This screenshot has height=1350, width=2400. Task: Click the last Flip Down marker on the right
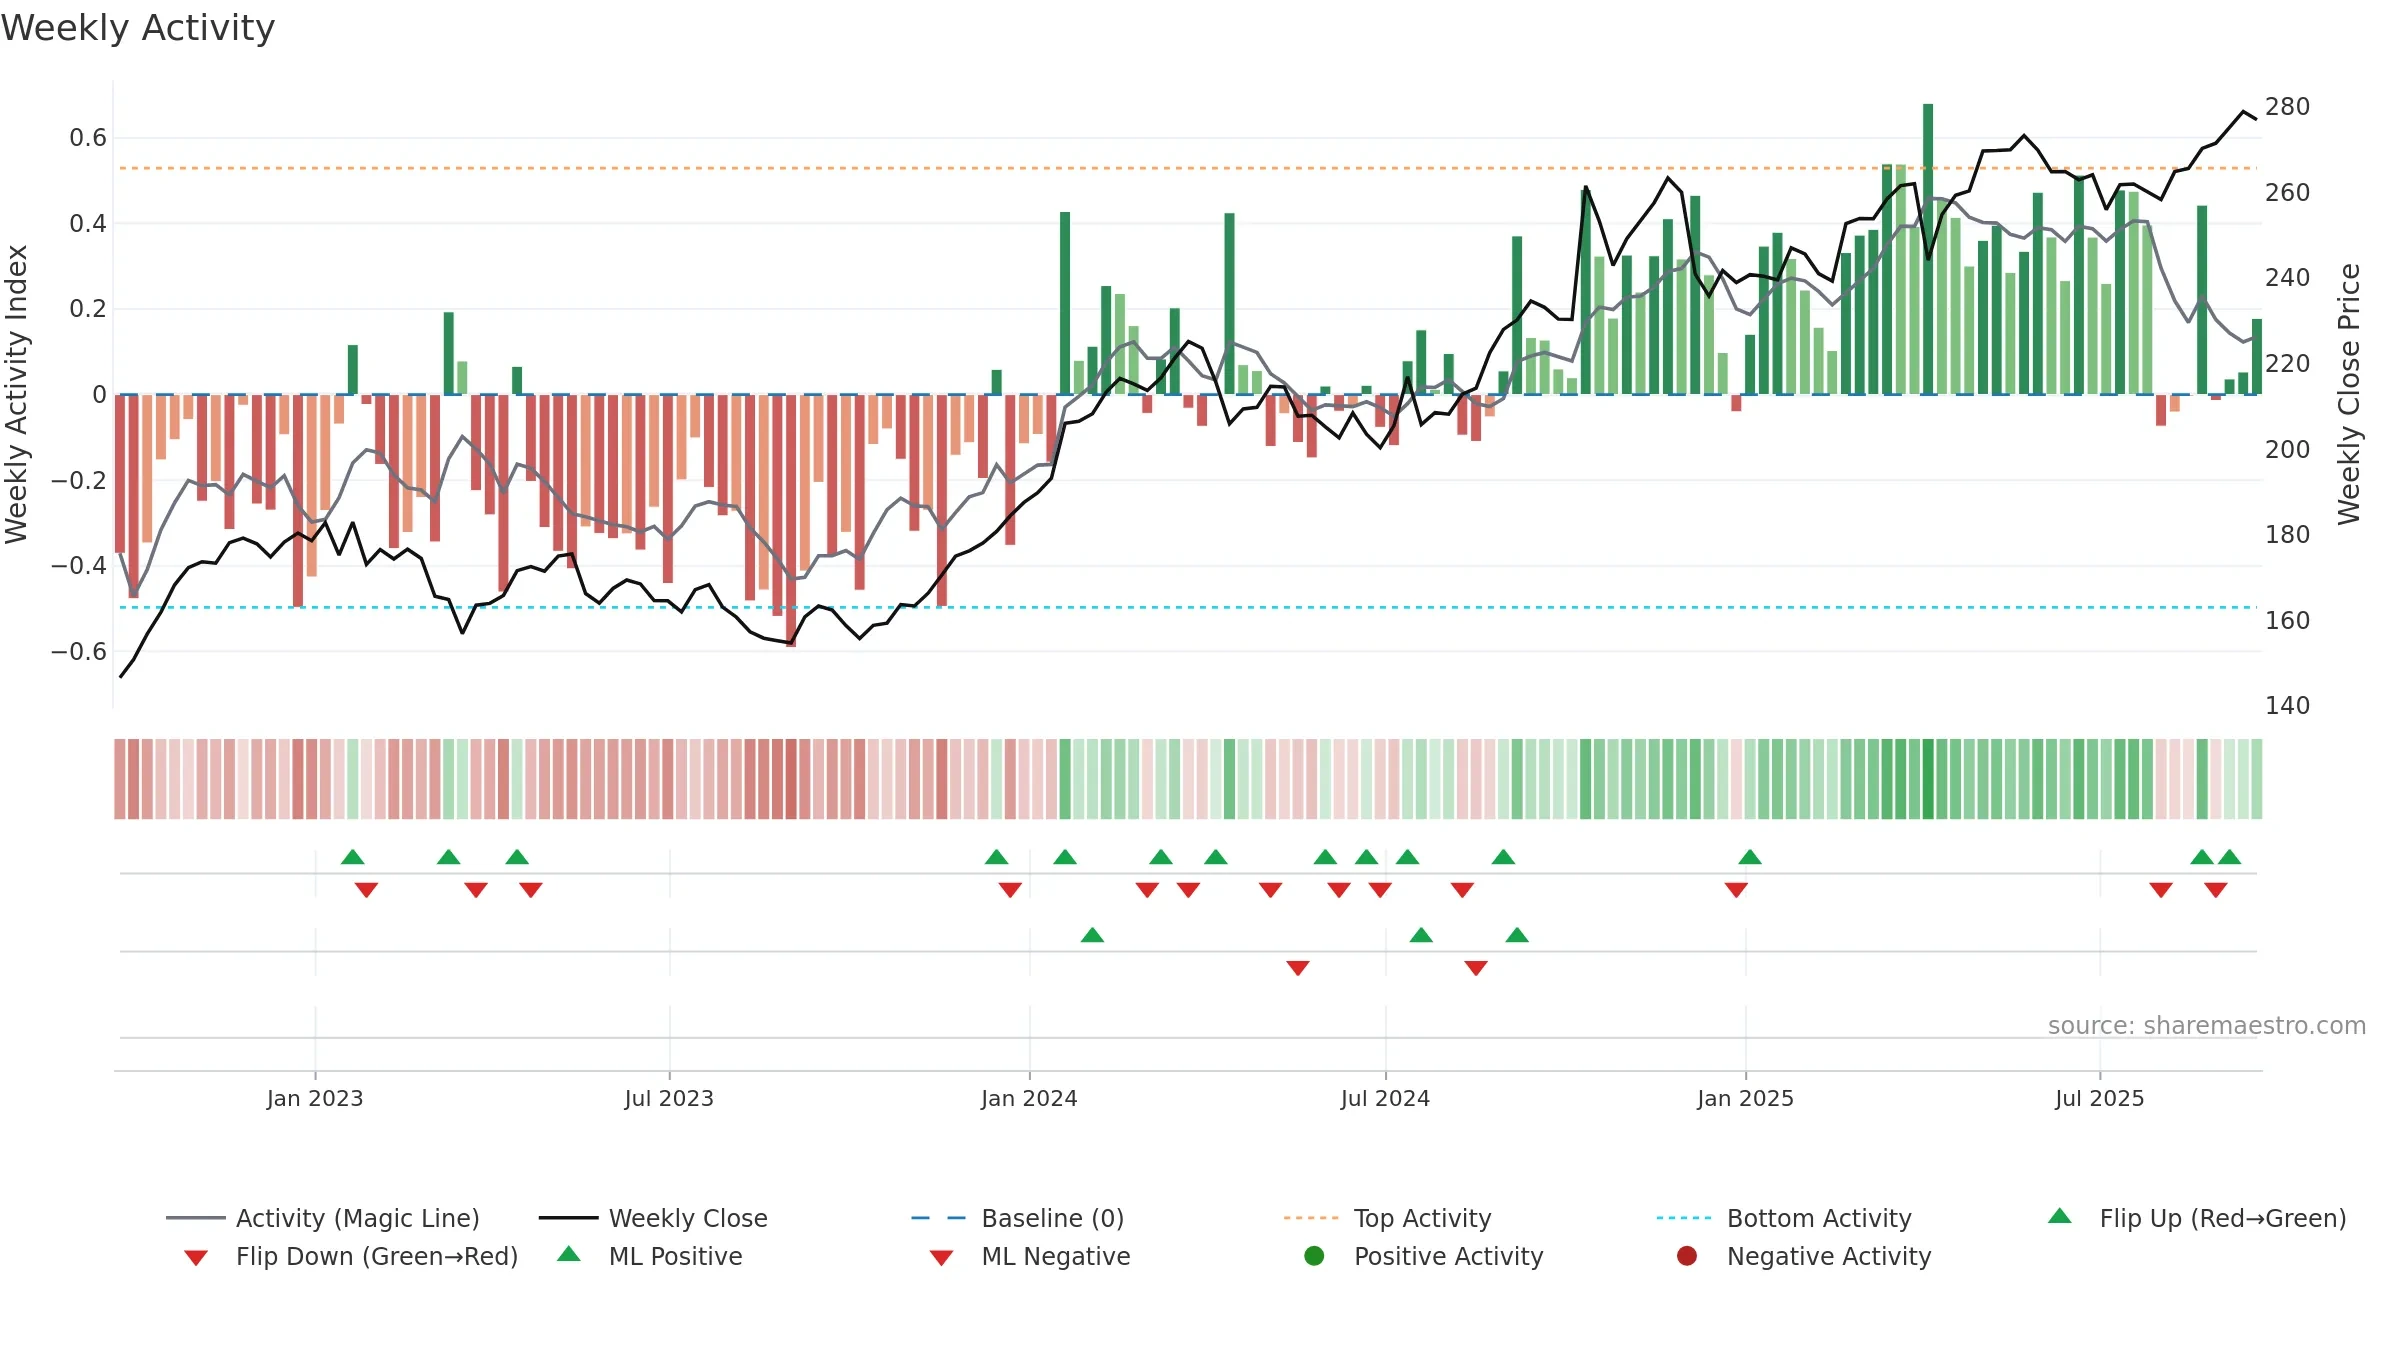coord(2216,890)
